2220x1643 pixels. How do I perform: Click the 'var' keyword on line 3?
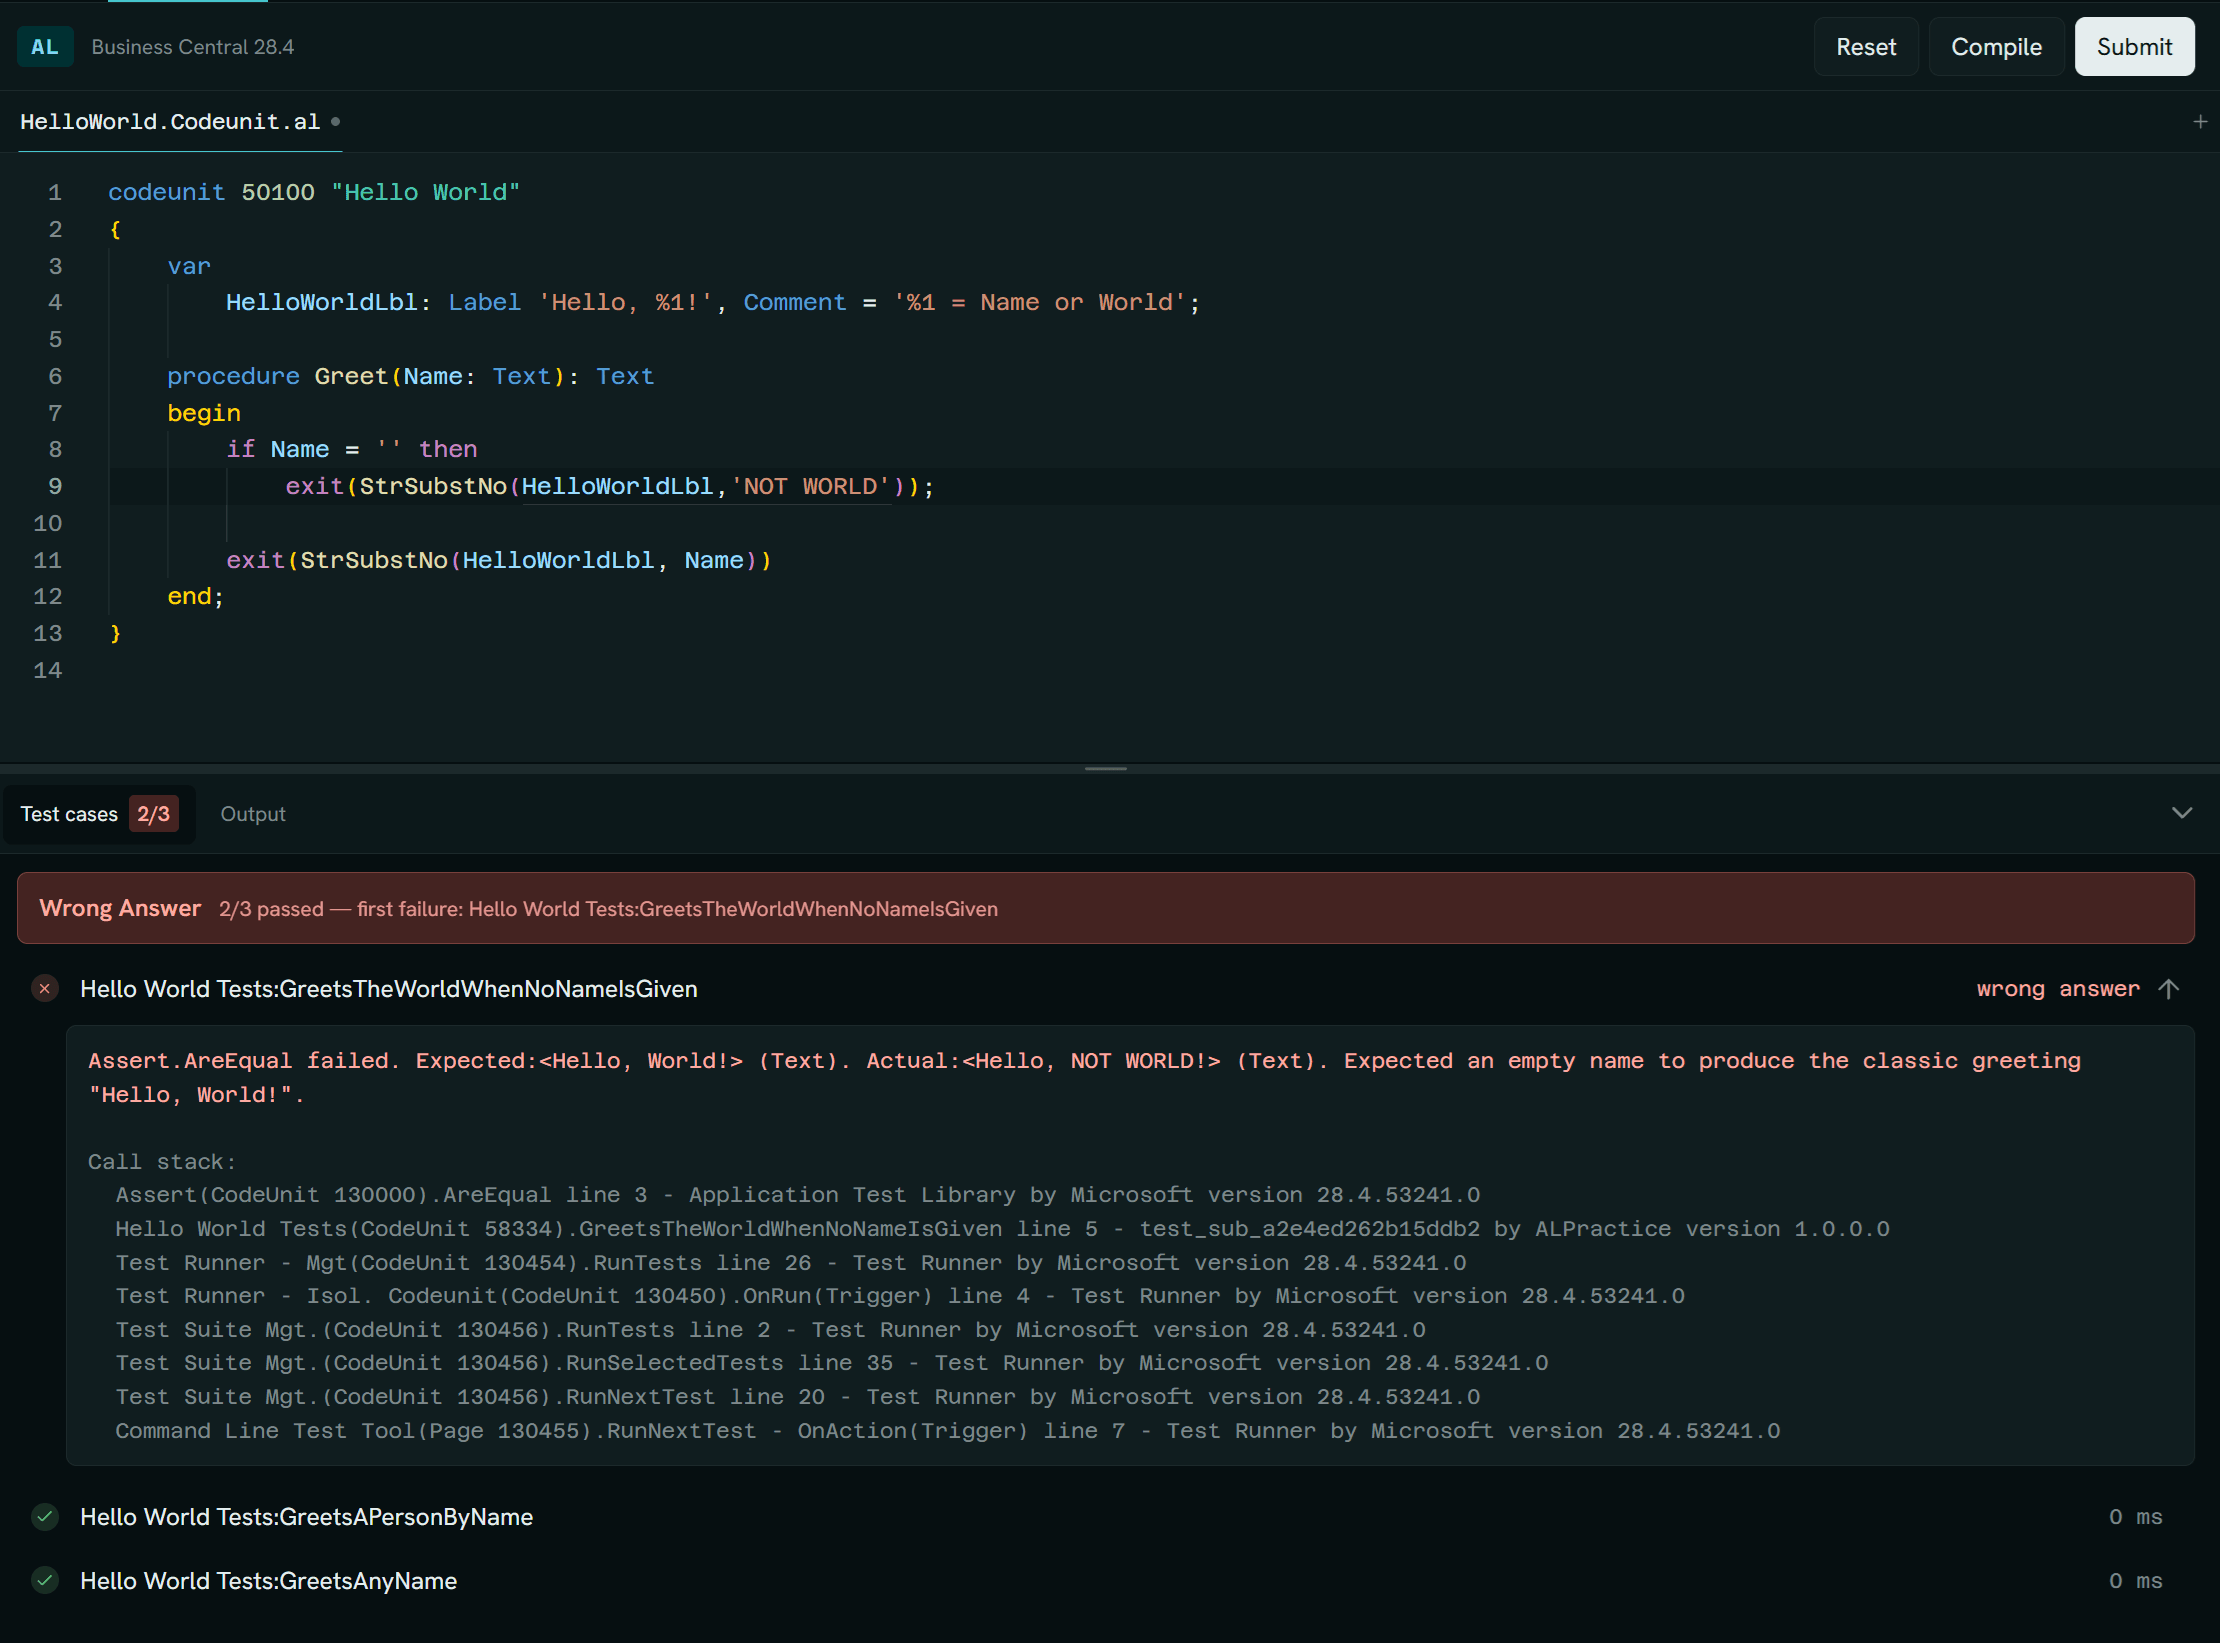pos(189,267)
